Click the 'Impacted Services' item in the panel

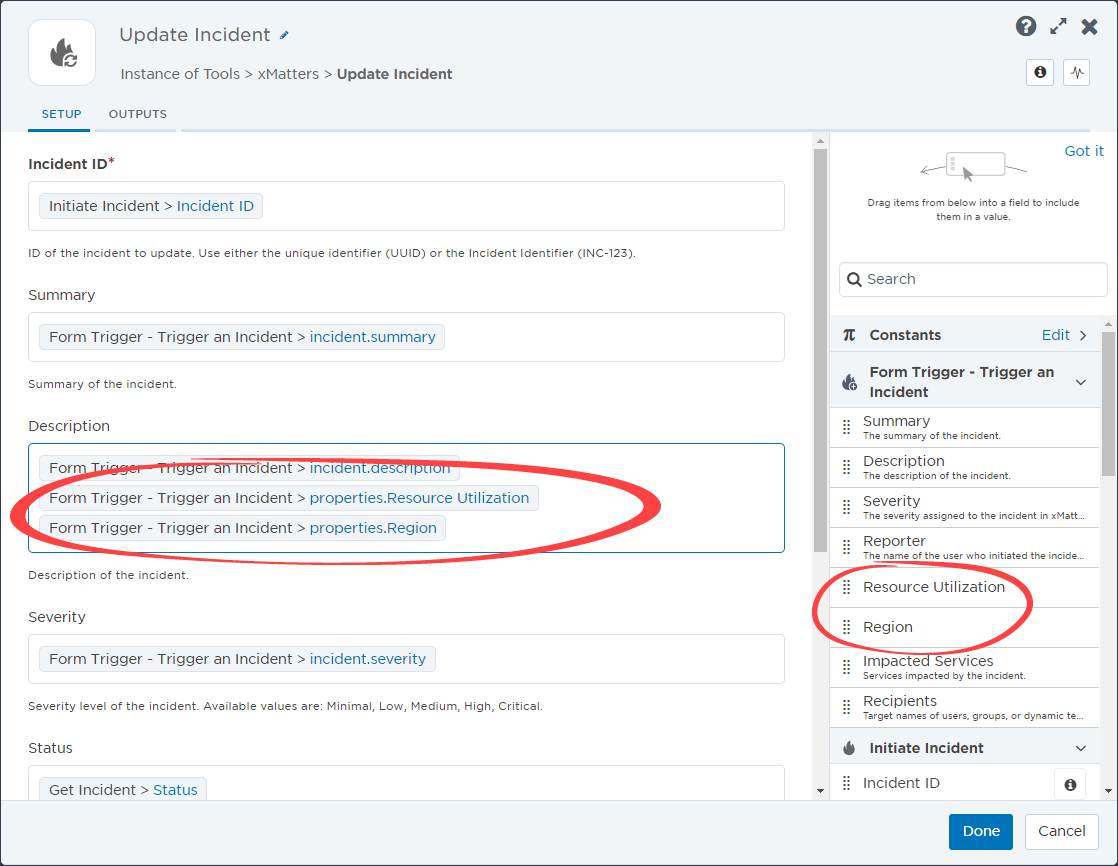click(x=965, y=667)
